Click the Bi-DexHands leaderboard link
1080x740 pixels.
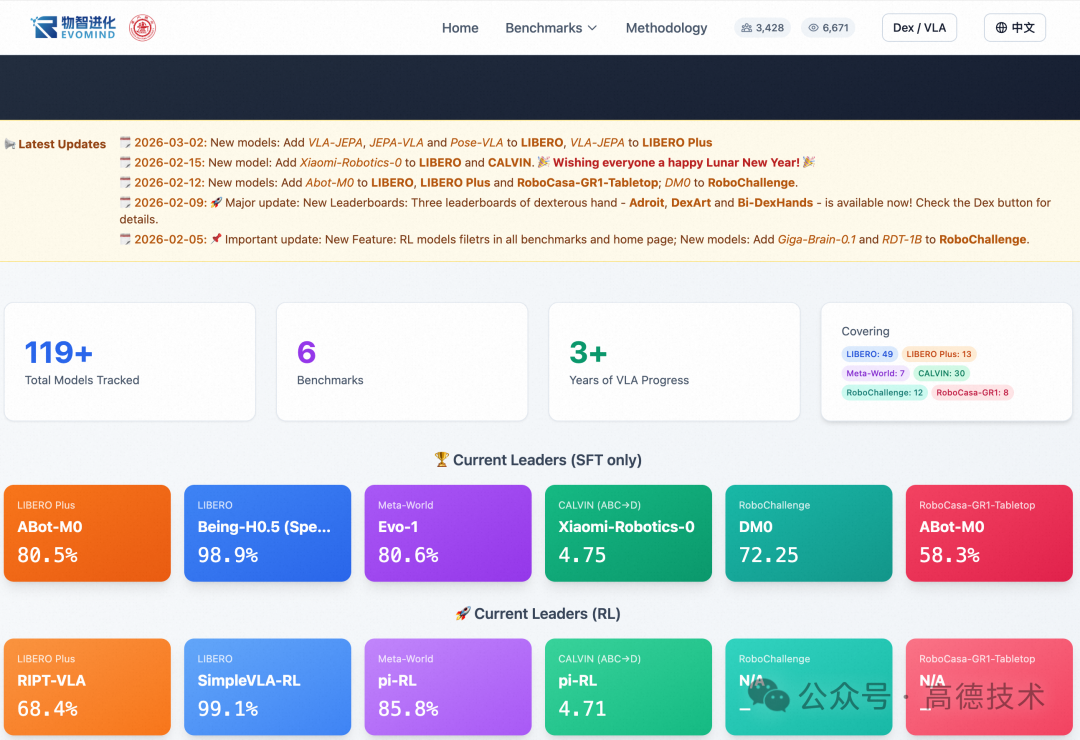tap(775, 203)
